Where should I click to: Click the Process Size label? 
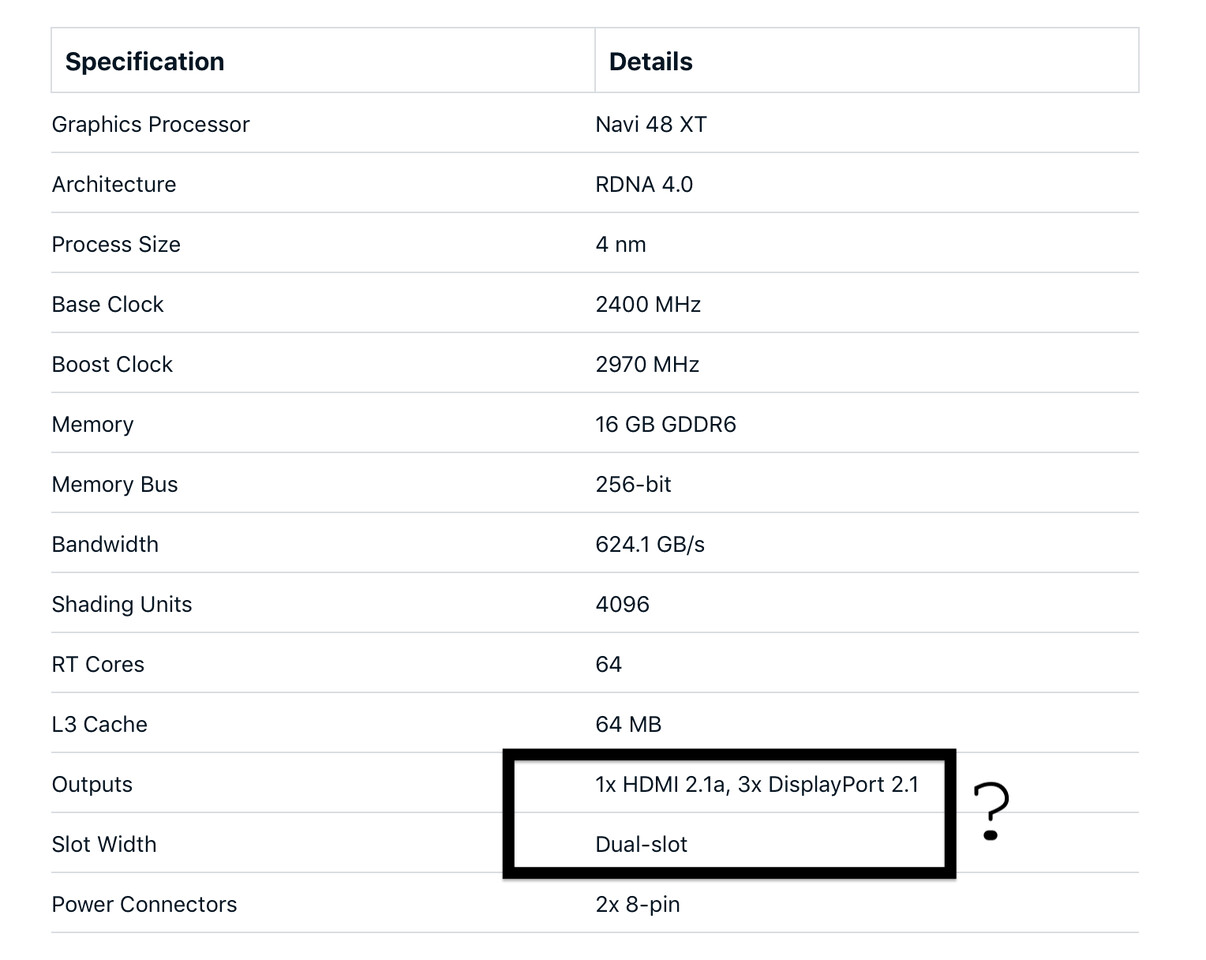tap(116, 245)
